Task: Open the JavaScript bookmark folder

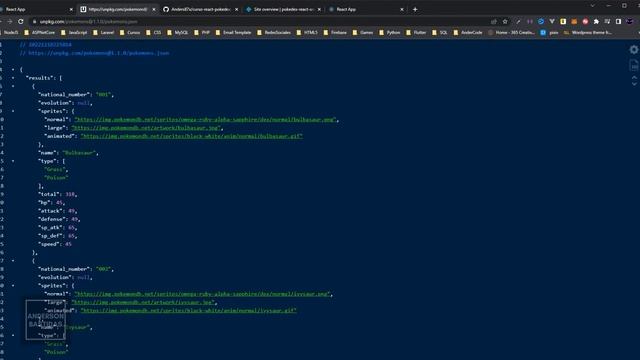Action: 74,32
